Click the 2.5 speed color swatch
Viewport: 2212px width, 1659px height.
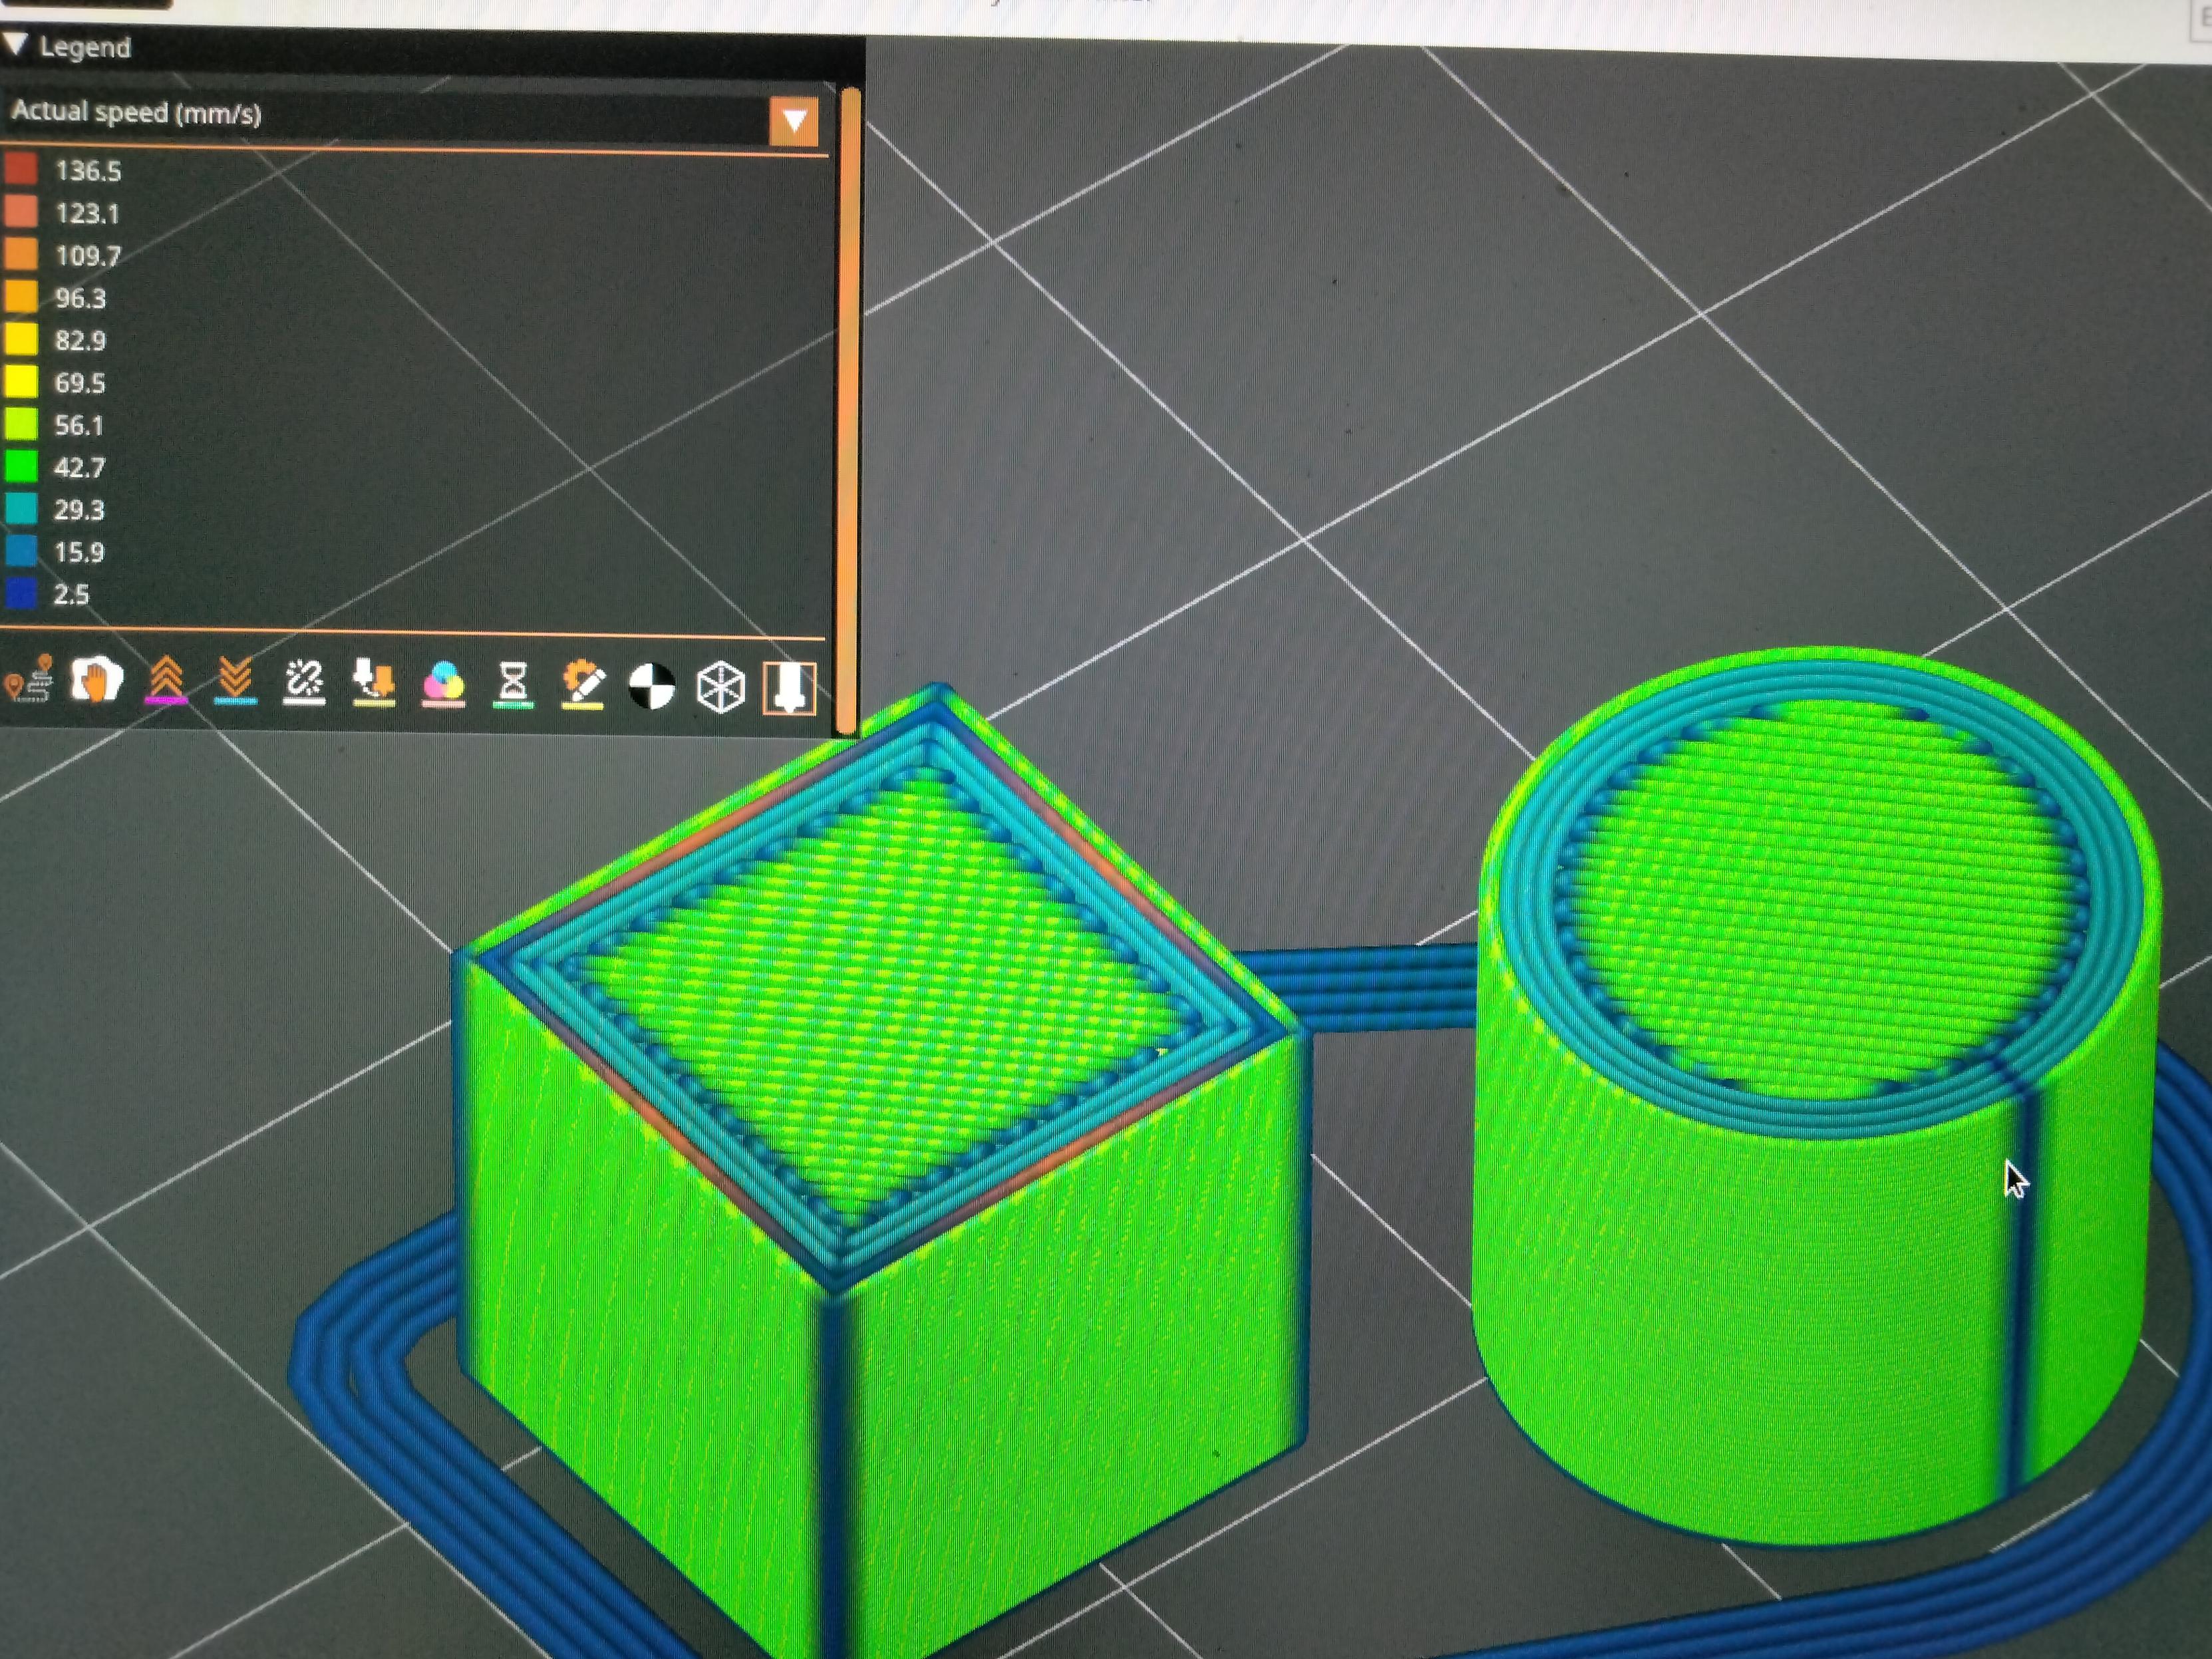21,593
